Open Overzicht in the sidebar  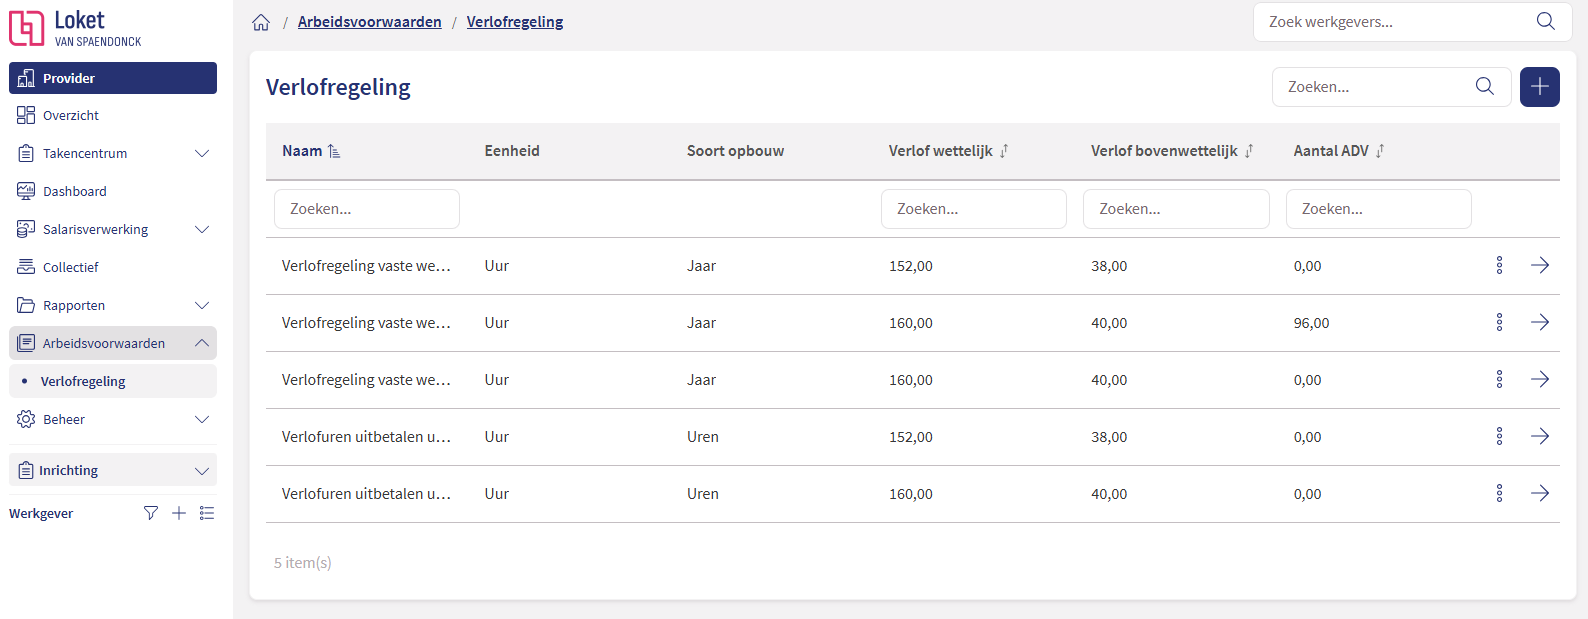(113, 115)
